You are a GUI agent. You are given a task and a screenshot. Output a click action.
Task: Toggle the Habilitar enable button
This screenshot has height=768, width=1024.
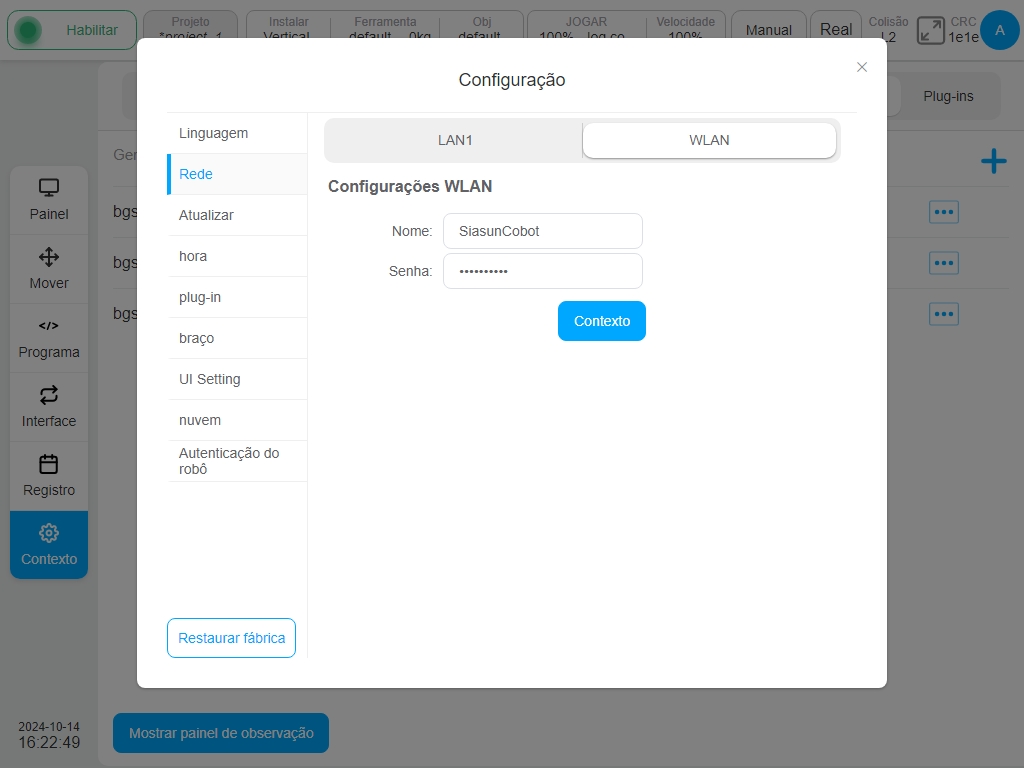(x=72, y=30)
